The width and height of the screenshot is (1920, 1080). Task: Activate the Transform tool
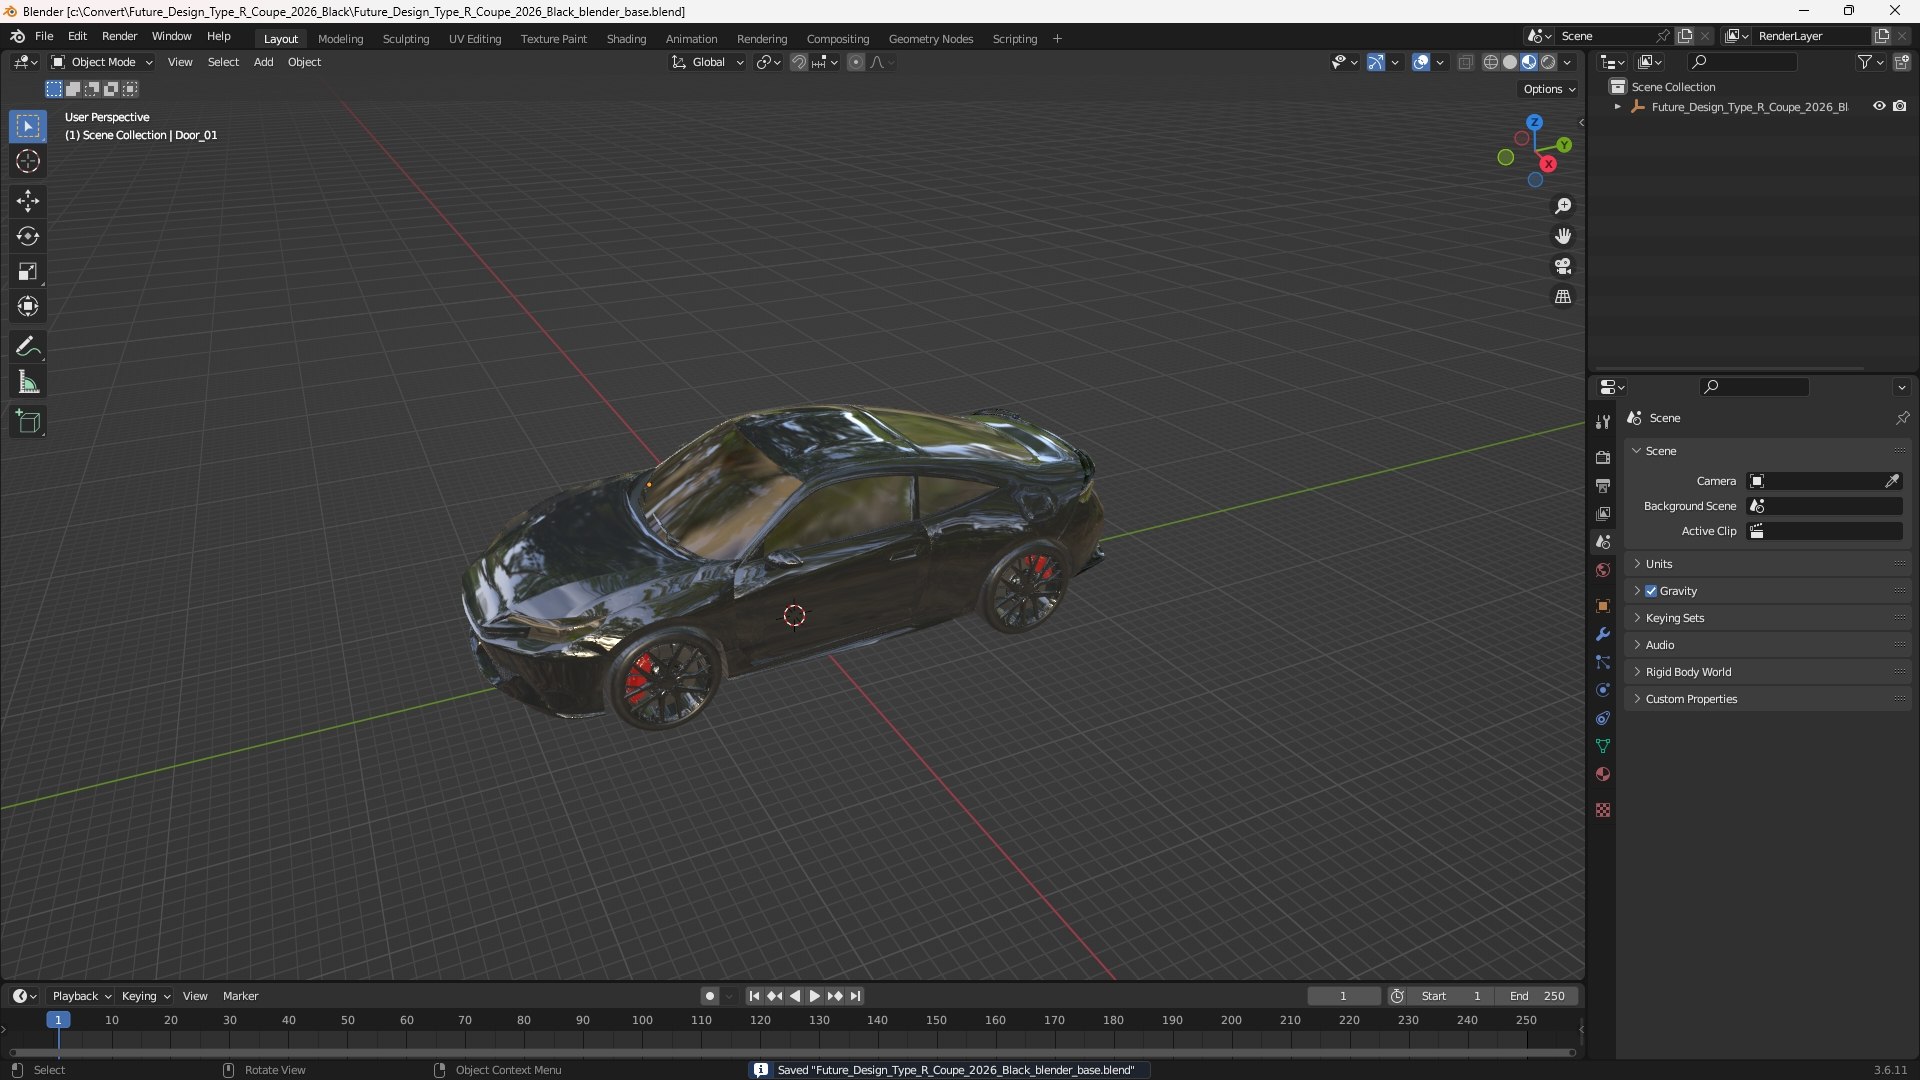[28, 306]
